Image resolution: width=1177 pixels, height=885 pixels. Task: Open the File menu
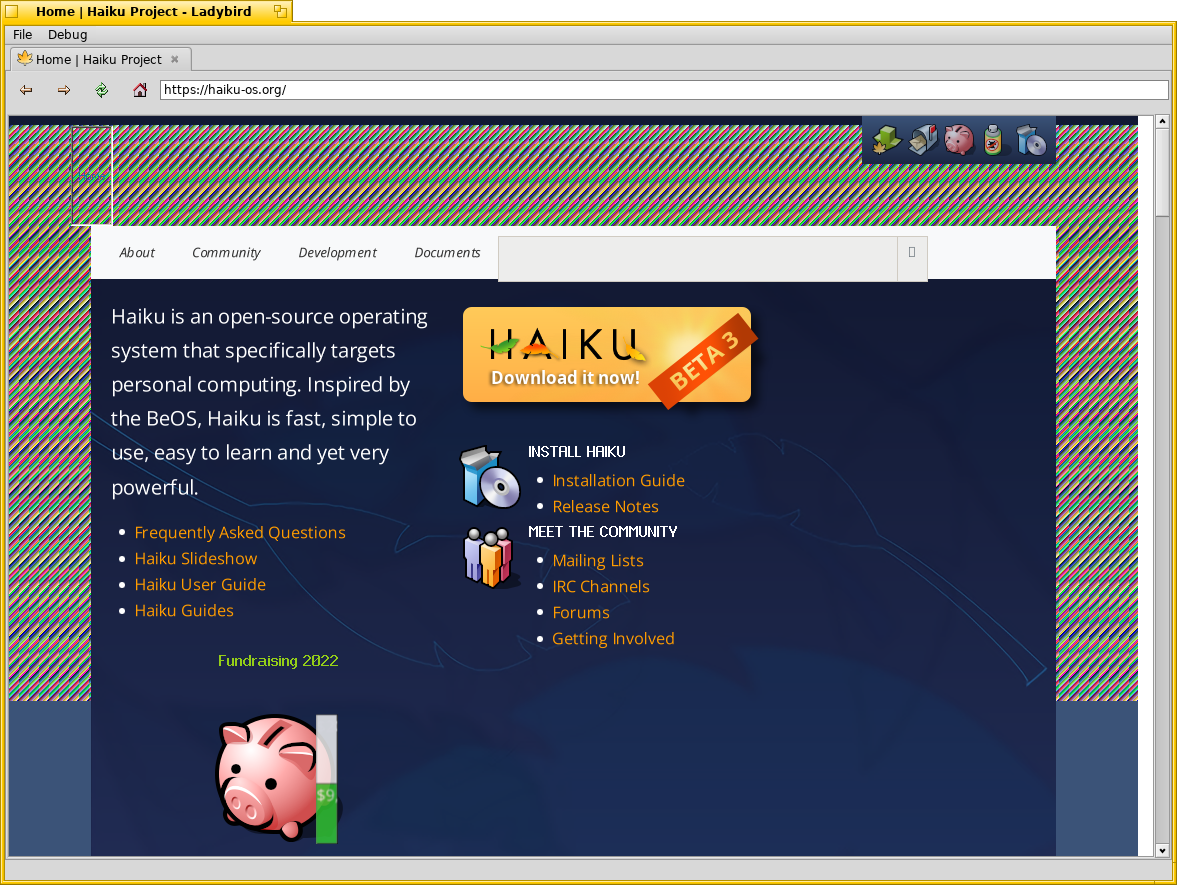pos(22,34)
